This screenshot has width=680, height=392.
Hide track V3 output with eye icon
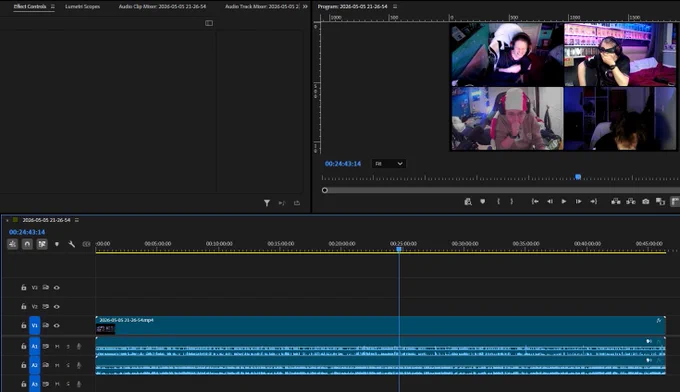click(x=57, y=287)
